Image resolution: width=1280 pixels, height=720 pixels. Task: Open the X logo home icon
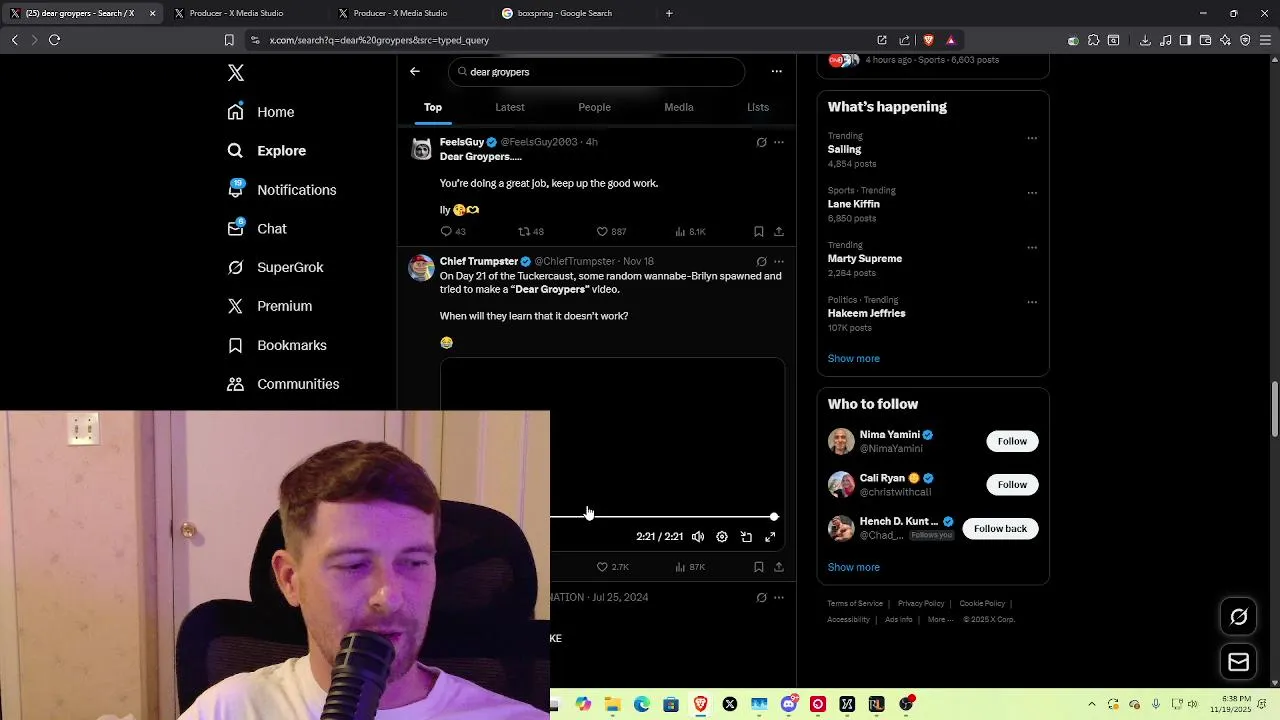[236, 73]
